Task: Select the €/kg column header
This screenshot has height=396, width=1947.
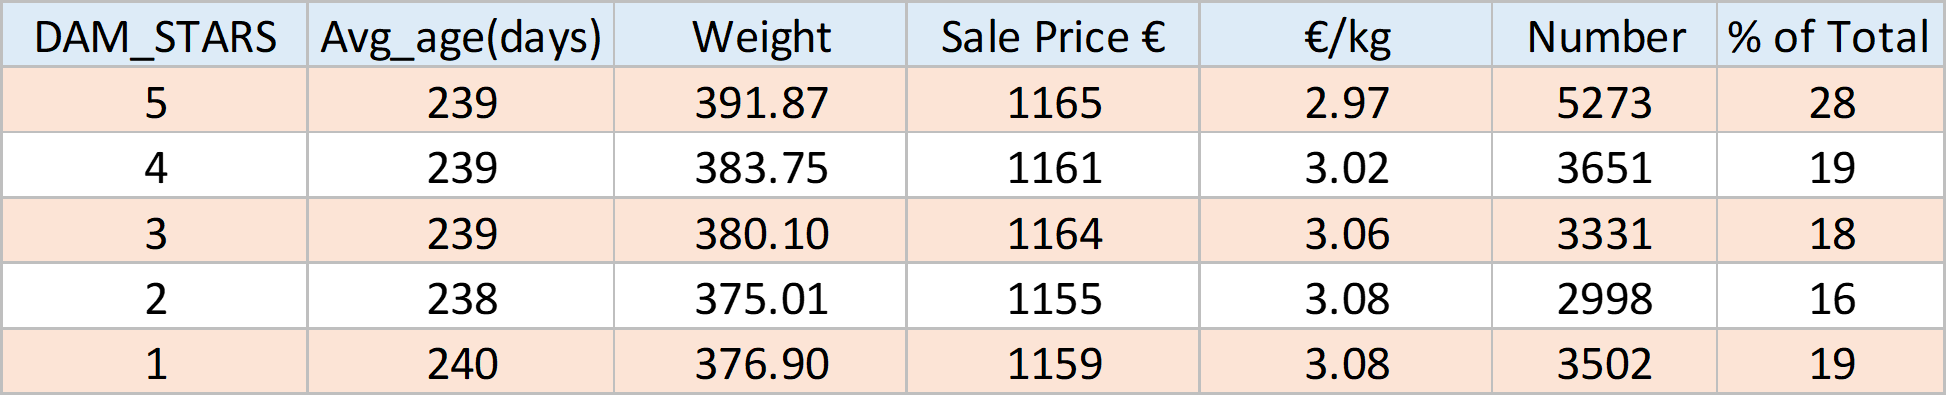Action: [x=1347, y=36]
